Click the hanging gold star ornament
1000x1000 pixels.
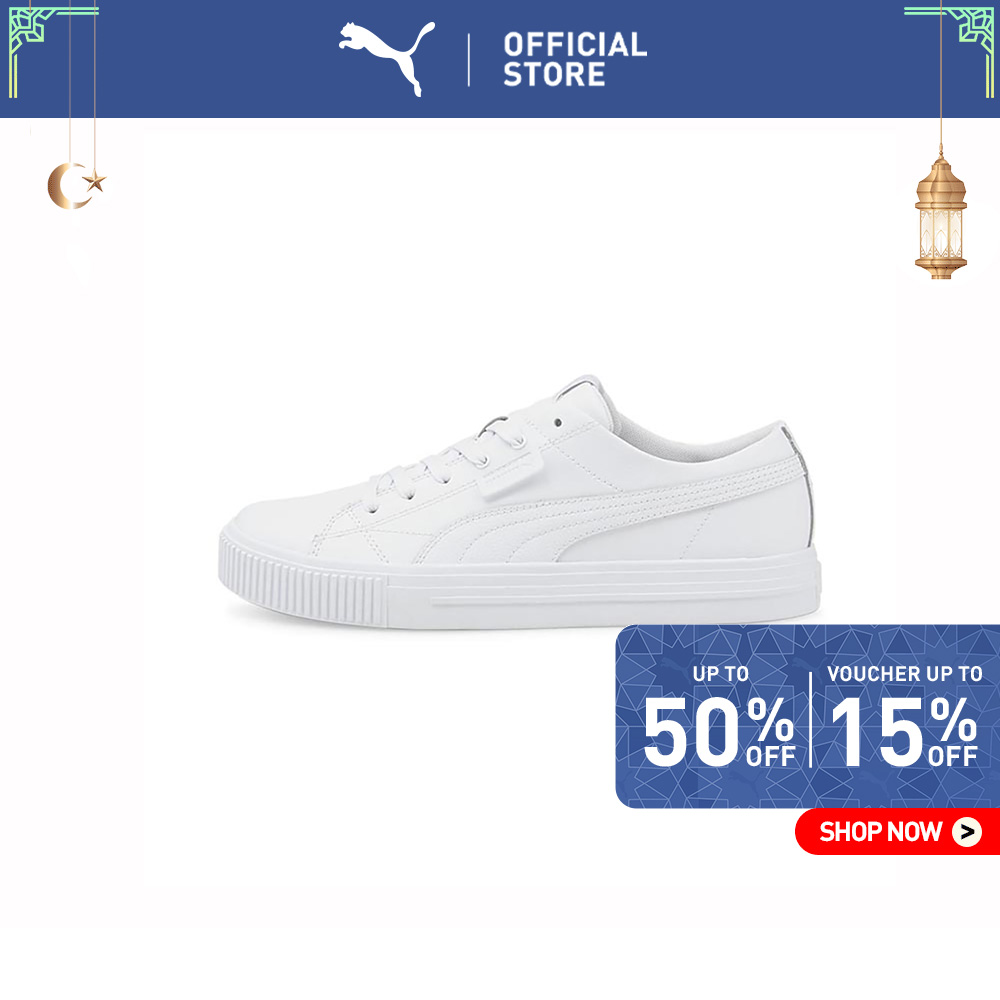(x=95, y=181)
